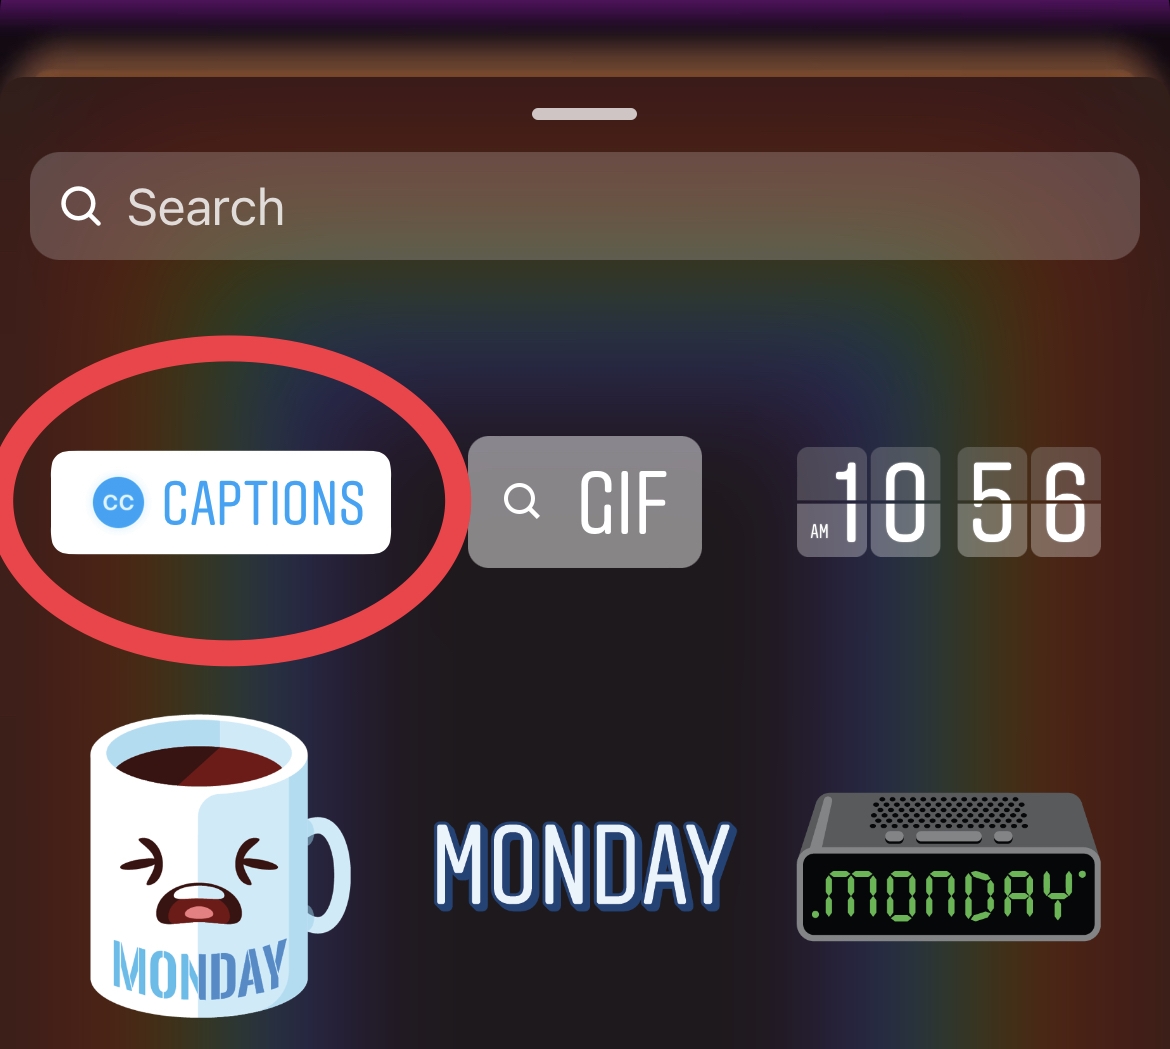Click the magnifier icon inside the GIF button
Screen dimensions: 1170x1049
[x=522, y=500]
